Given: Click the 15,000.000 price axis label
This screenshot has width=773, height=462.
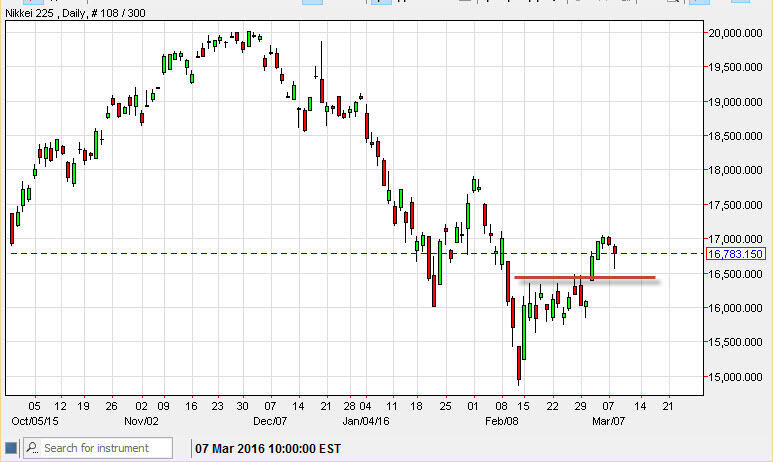Looking at the screenshot, I should [735, 377].
